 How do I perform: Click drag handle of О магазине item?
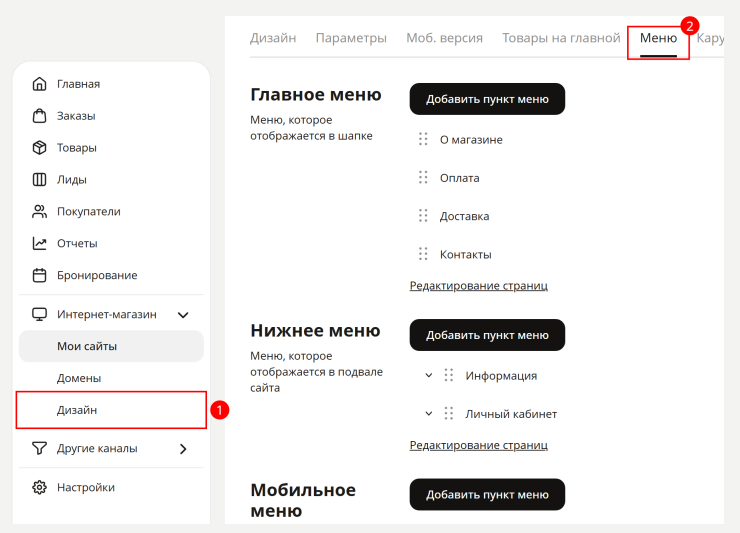423,139
